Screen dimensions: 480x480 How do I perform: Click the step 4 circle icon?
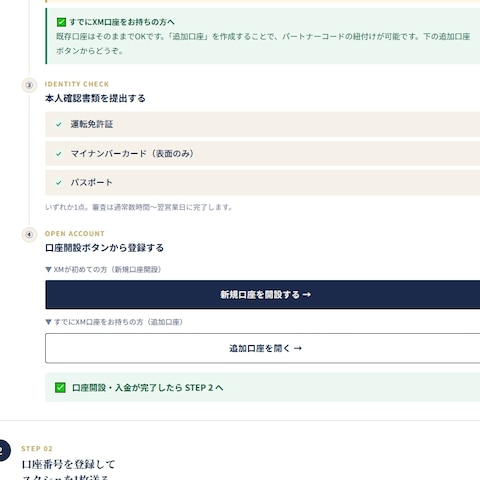click(29, 235)
